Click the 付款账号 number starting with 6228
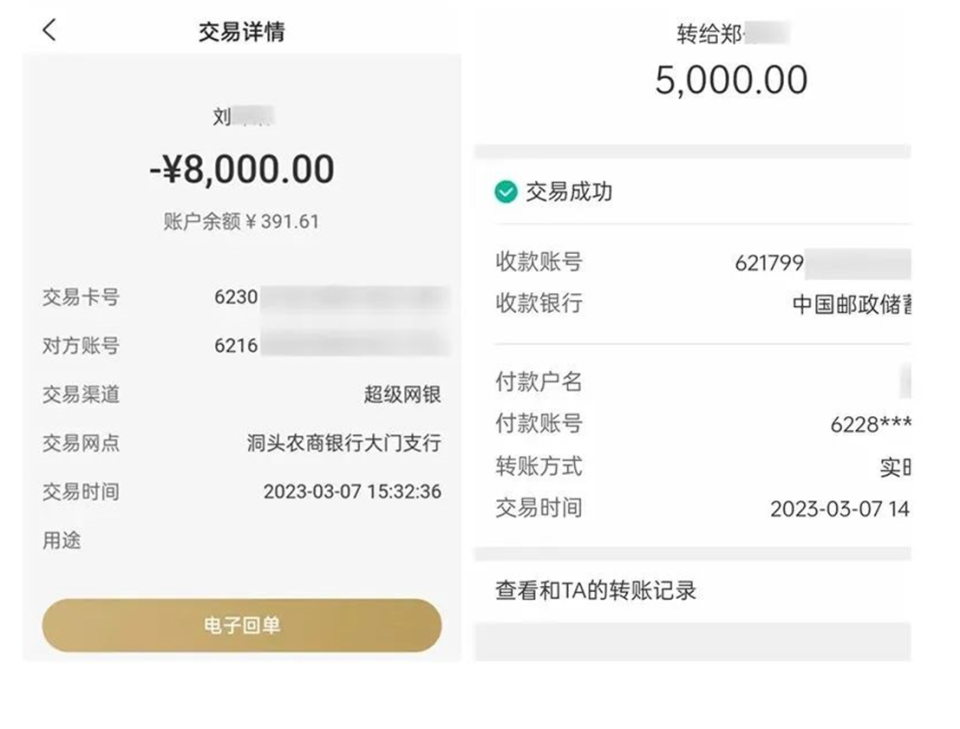The image size is (960, 729). click(x=870, y=424)
